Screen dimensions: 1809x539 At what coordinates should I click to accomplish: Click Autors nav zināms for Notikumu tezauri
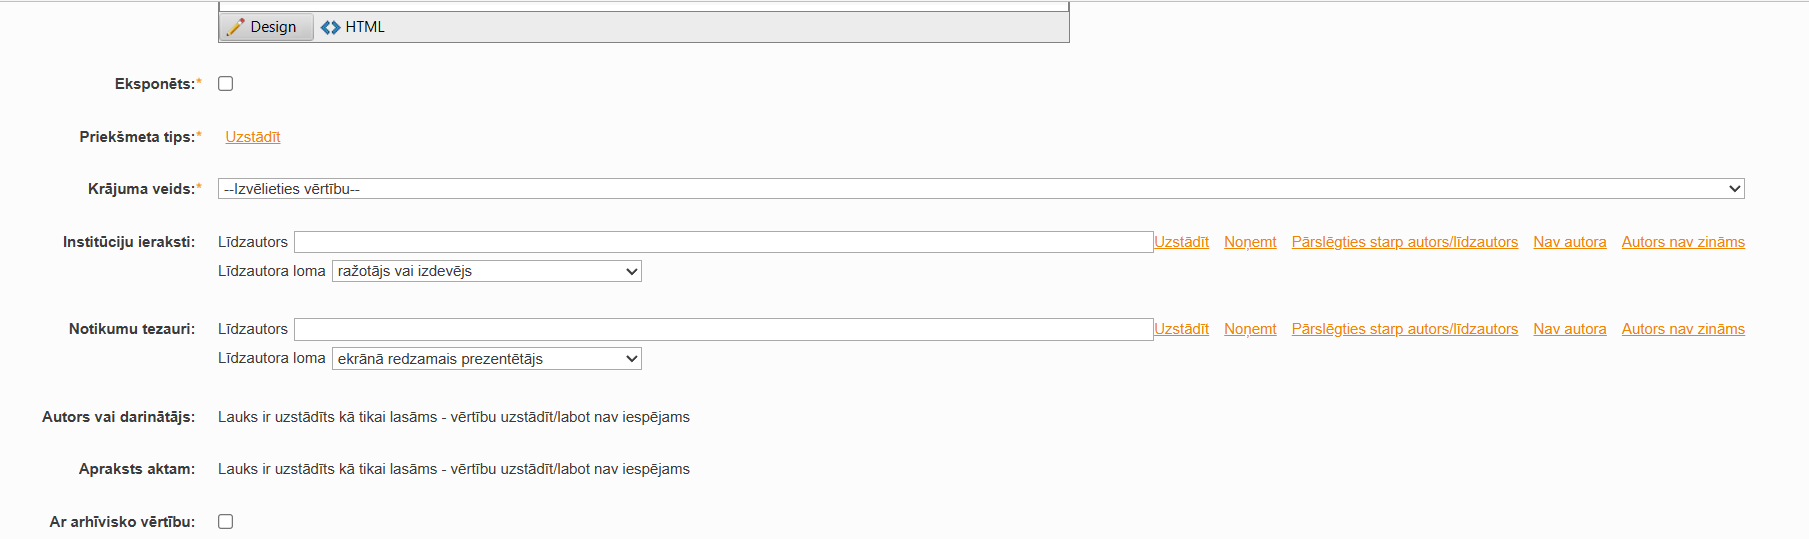[1683, 329]
